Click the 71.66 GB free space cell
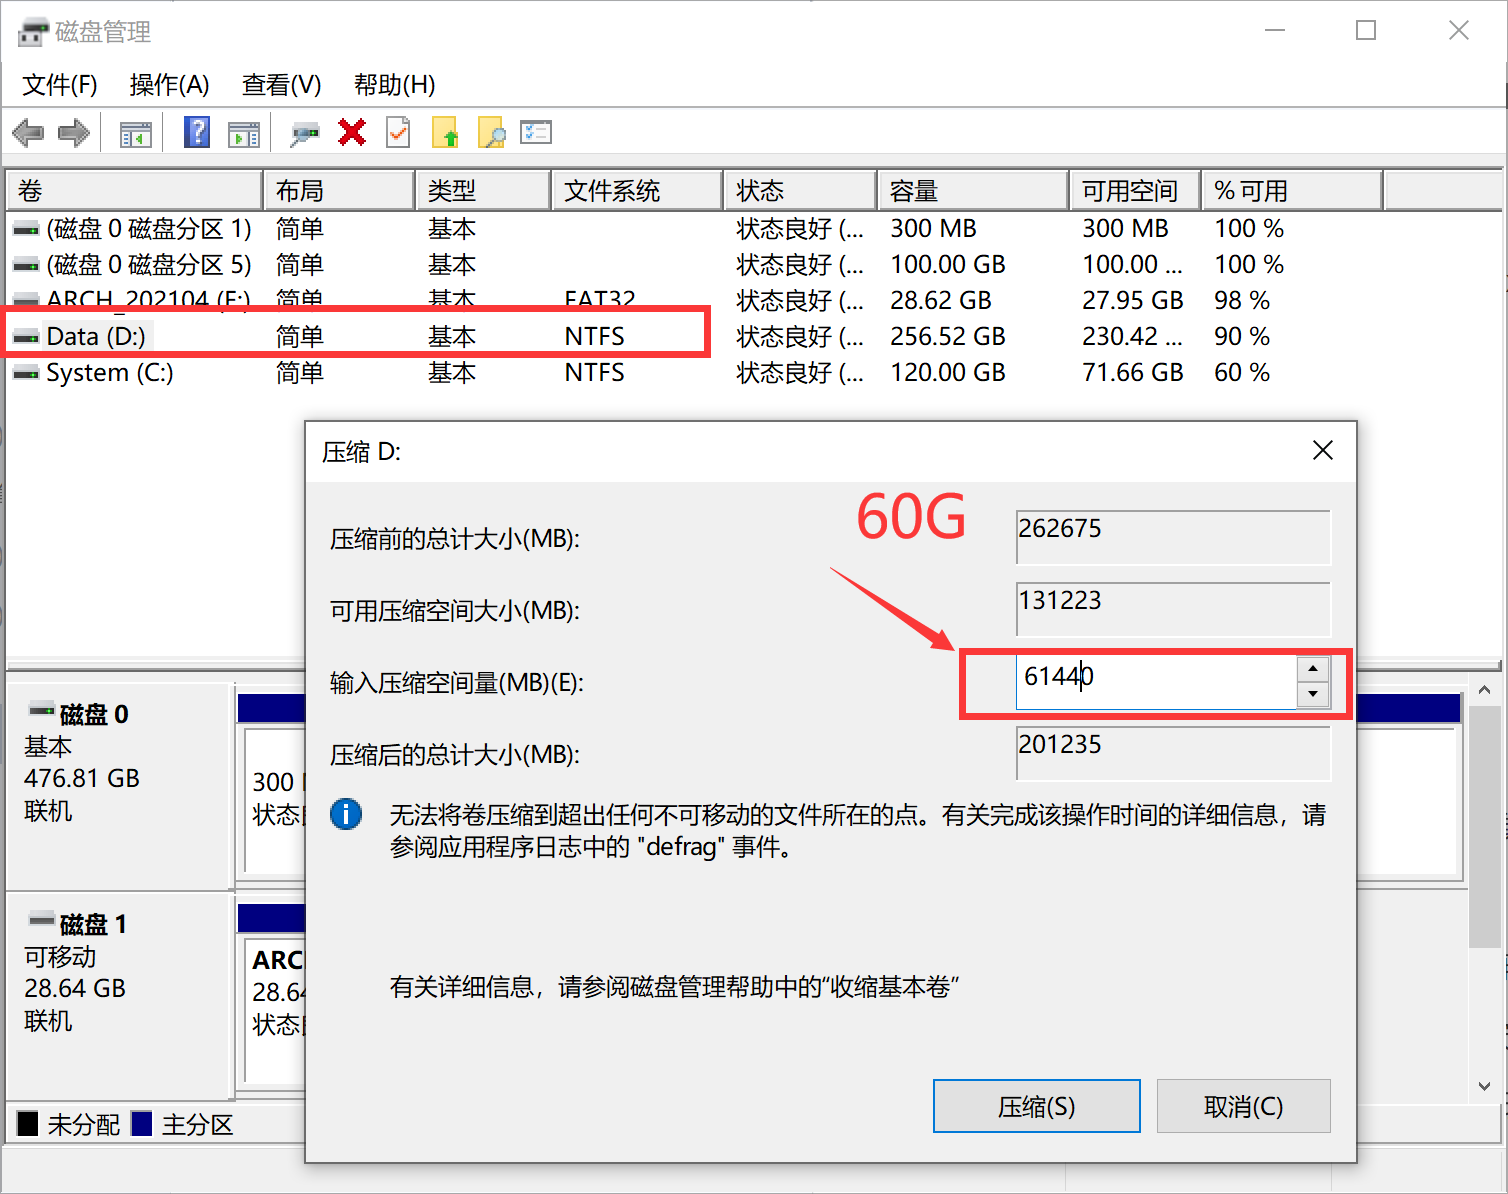The image size is (1508, 1194). point(1133,373)
